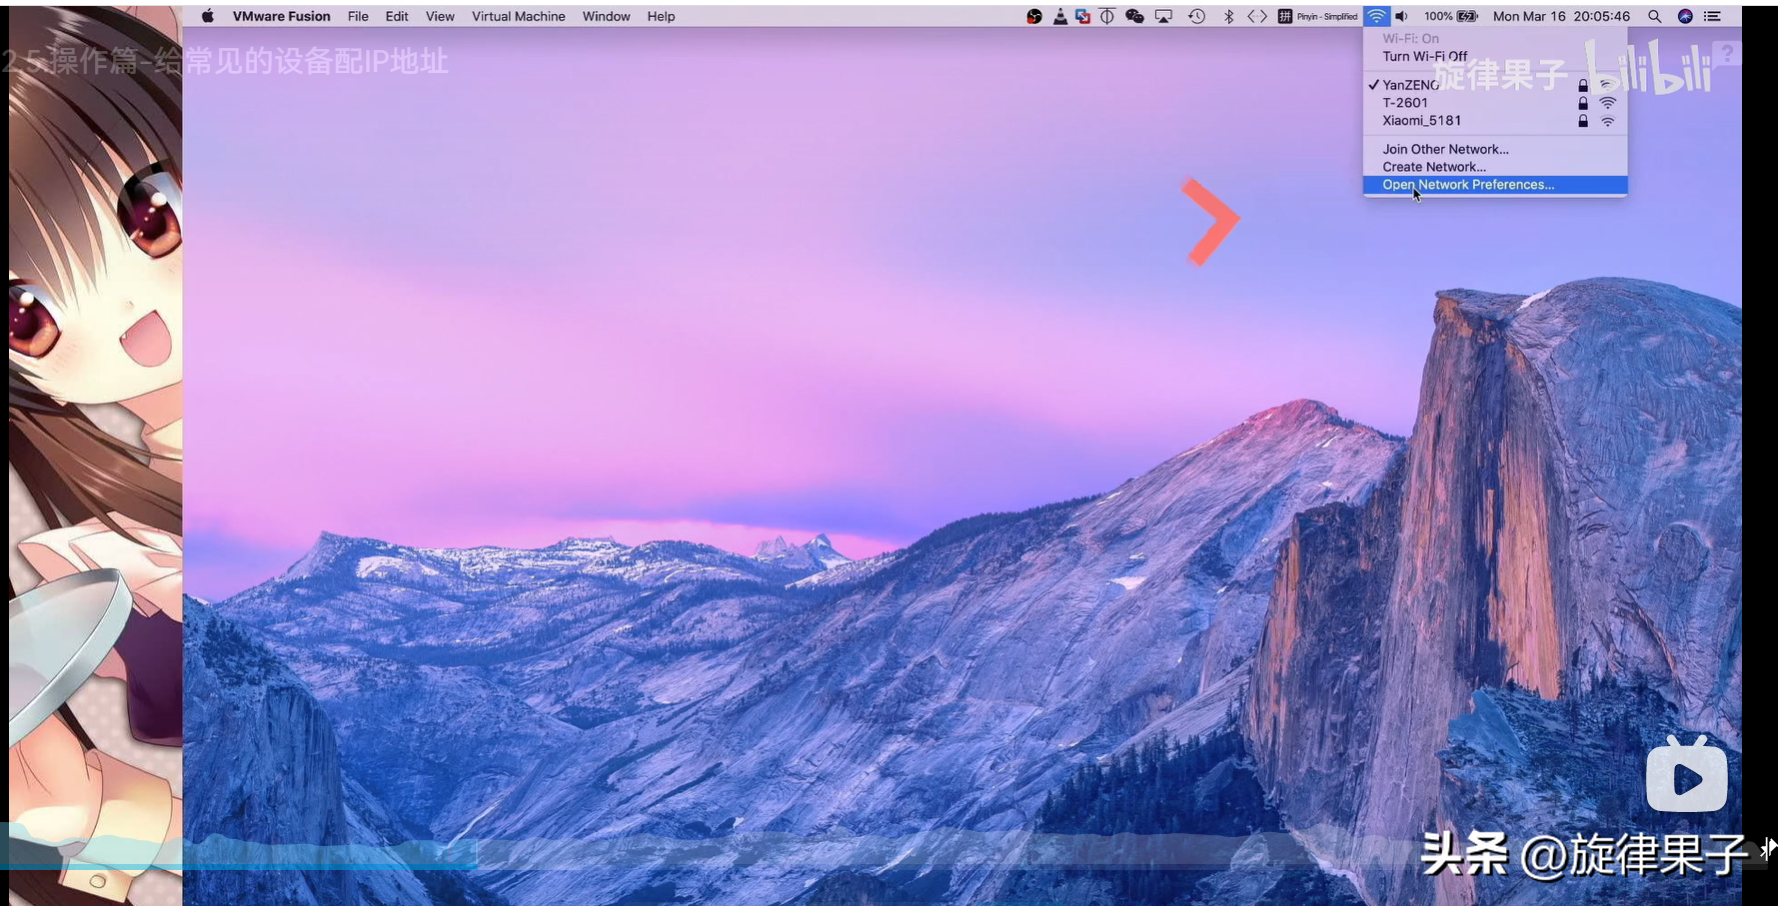1778x906 pixels.
Task: Switch to the T-2601 network
Action: pyautogui.click(x=1405, y=103)
